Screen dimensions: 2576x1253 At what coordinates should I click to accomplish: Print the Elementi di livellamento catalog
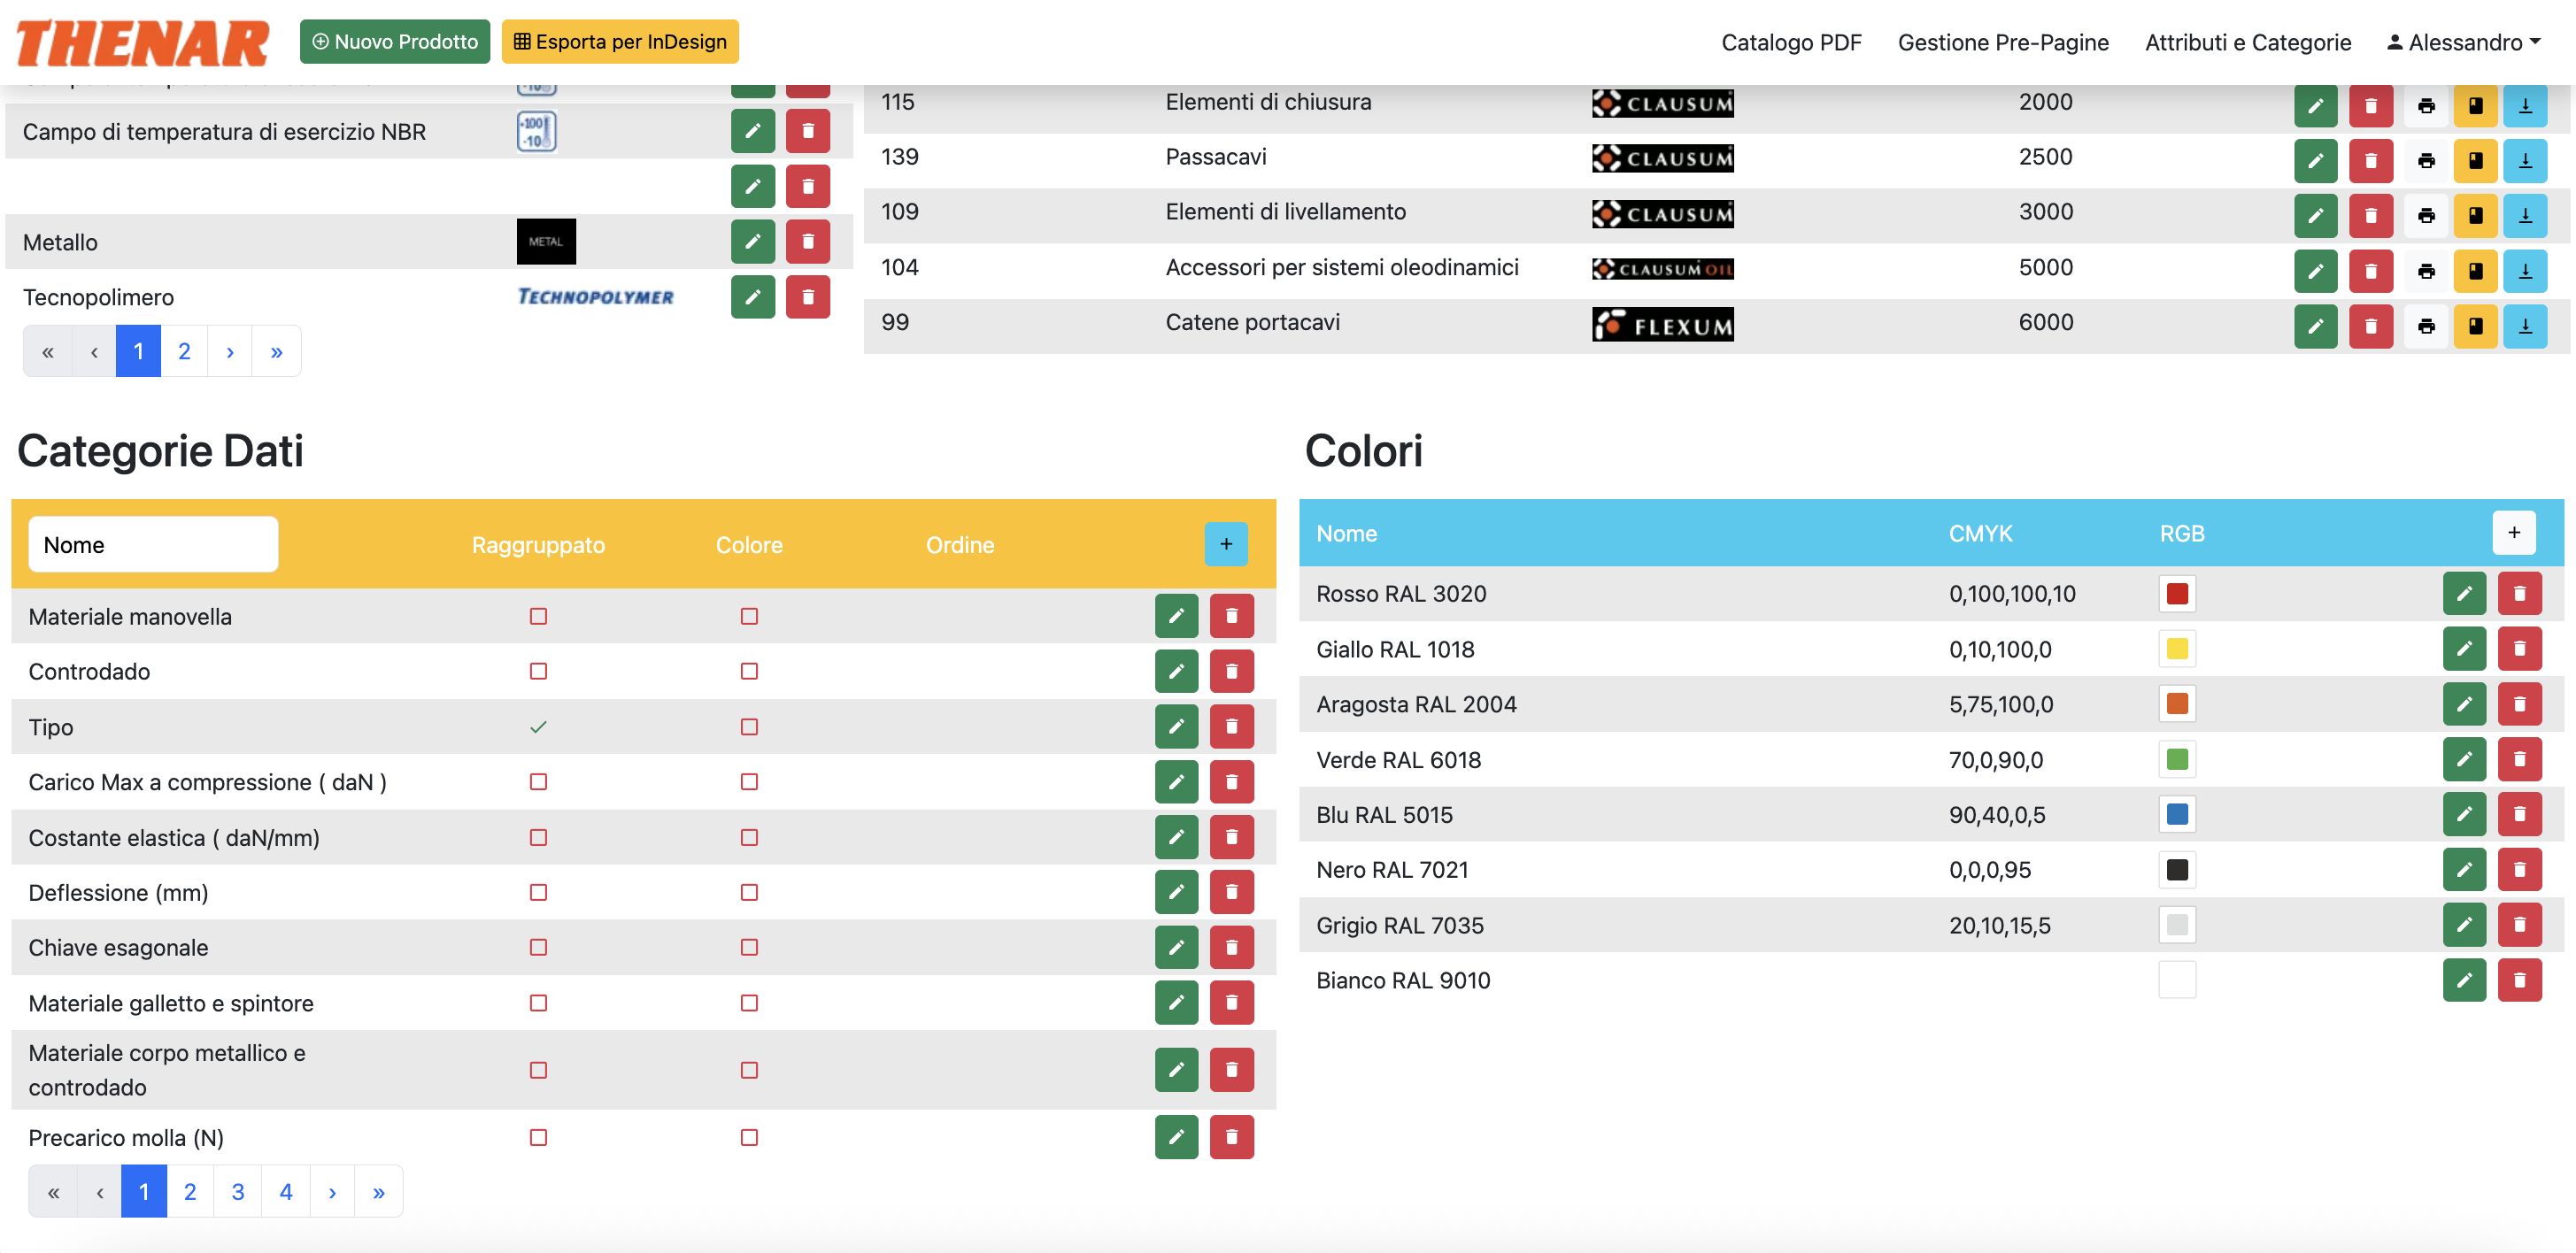click(x=2426, y=215)
